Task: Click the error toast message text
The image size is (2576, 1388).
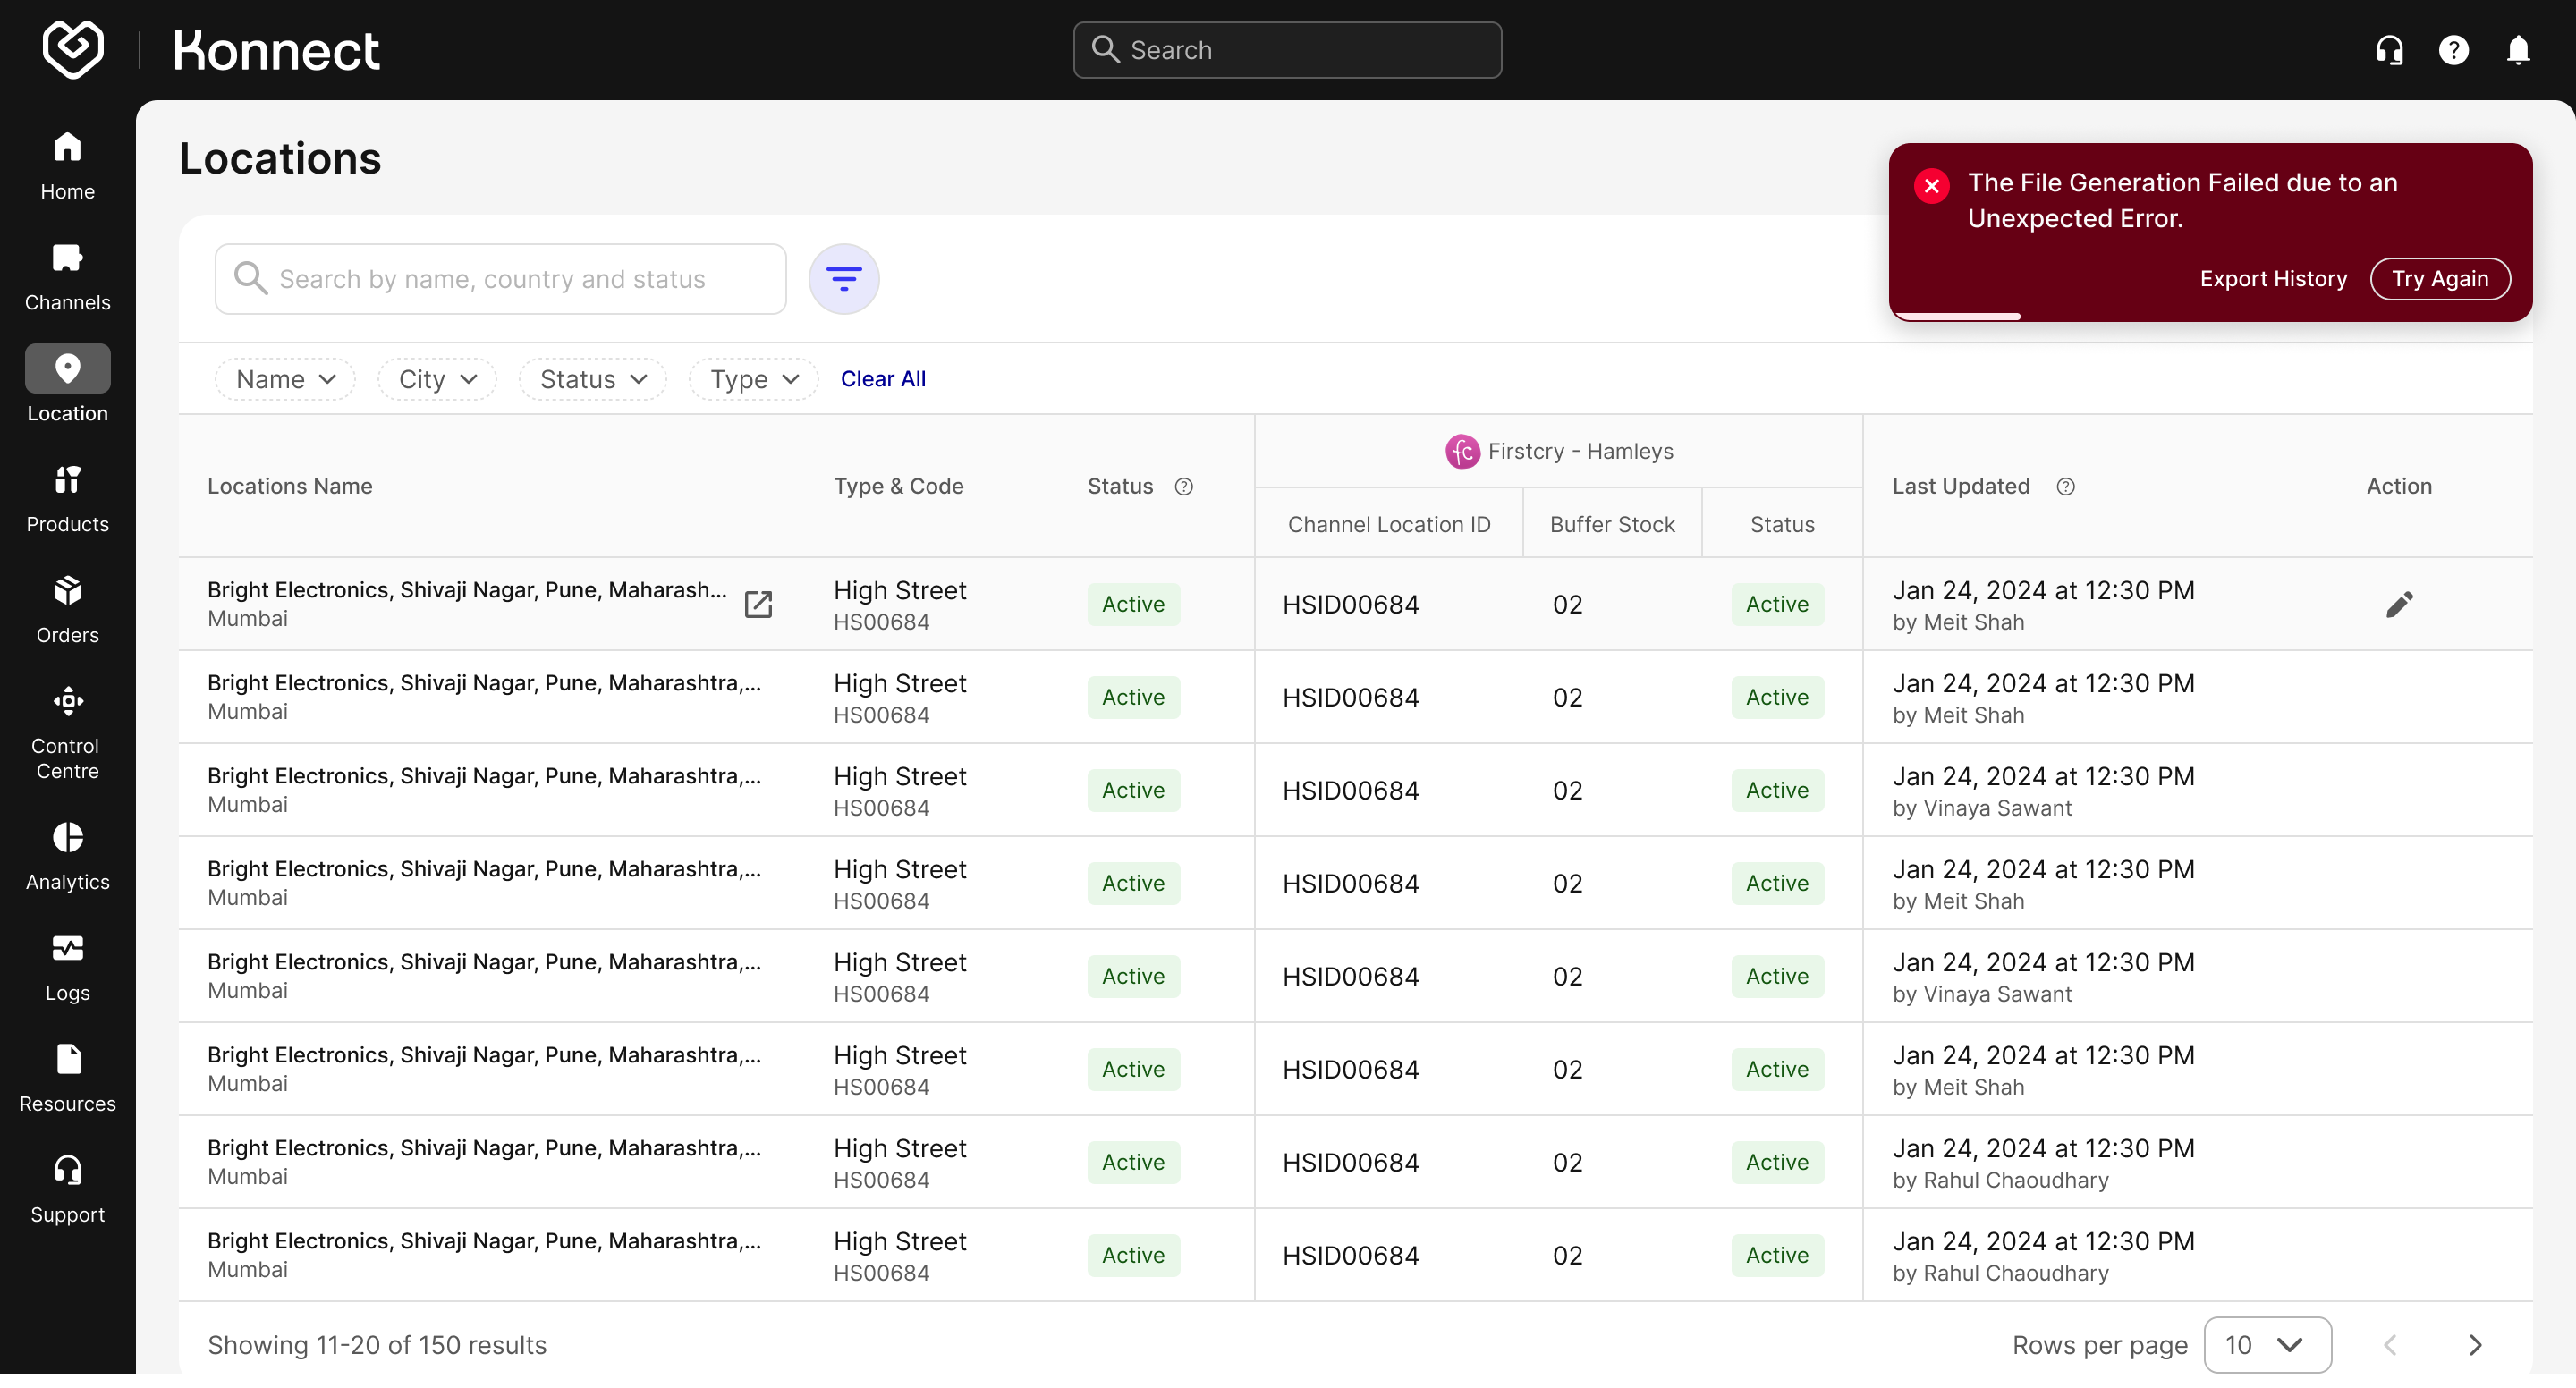Action: click(2182, 200)
